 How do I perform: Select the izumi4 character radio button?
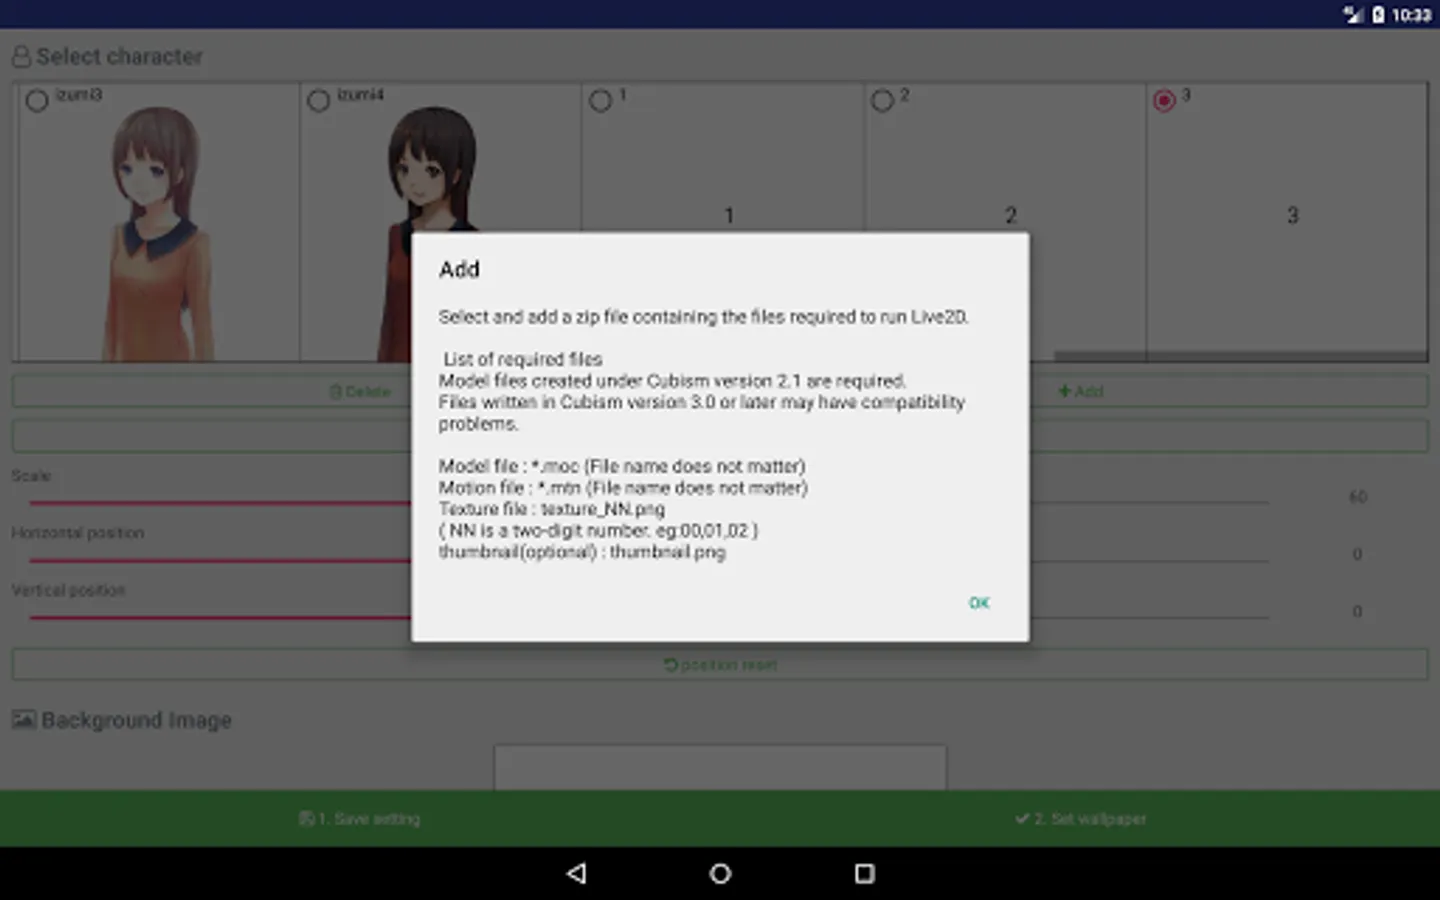[x=319, y=101]
